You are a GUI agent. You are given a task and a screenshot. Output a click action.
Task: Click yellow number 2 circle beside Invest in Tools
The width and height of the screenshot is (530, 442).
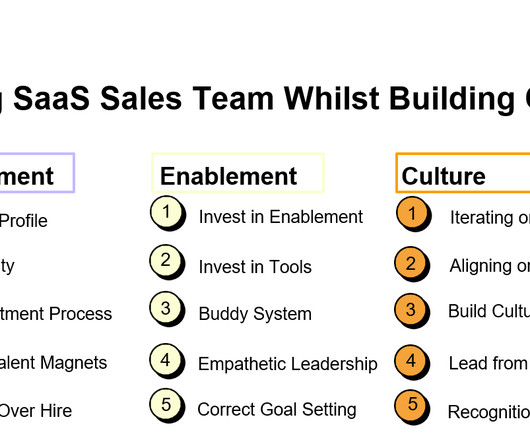point(167,262)
